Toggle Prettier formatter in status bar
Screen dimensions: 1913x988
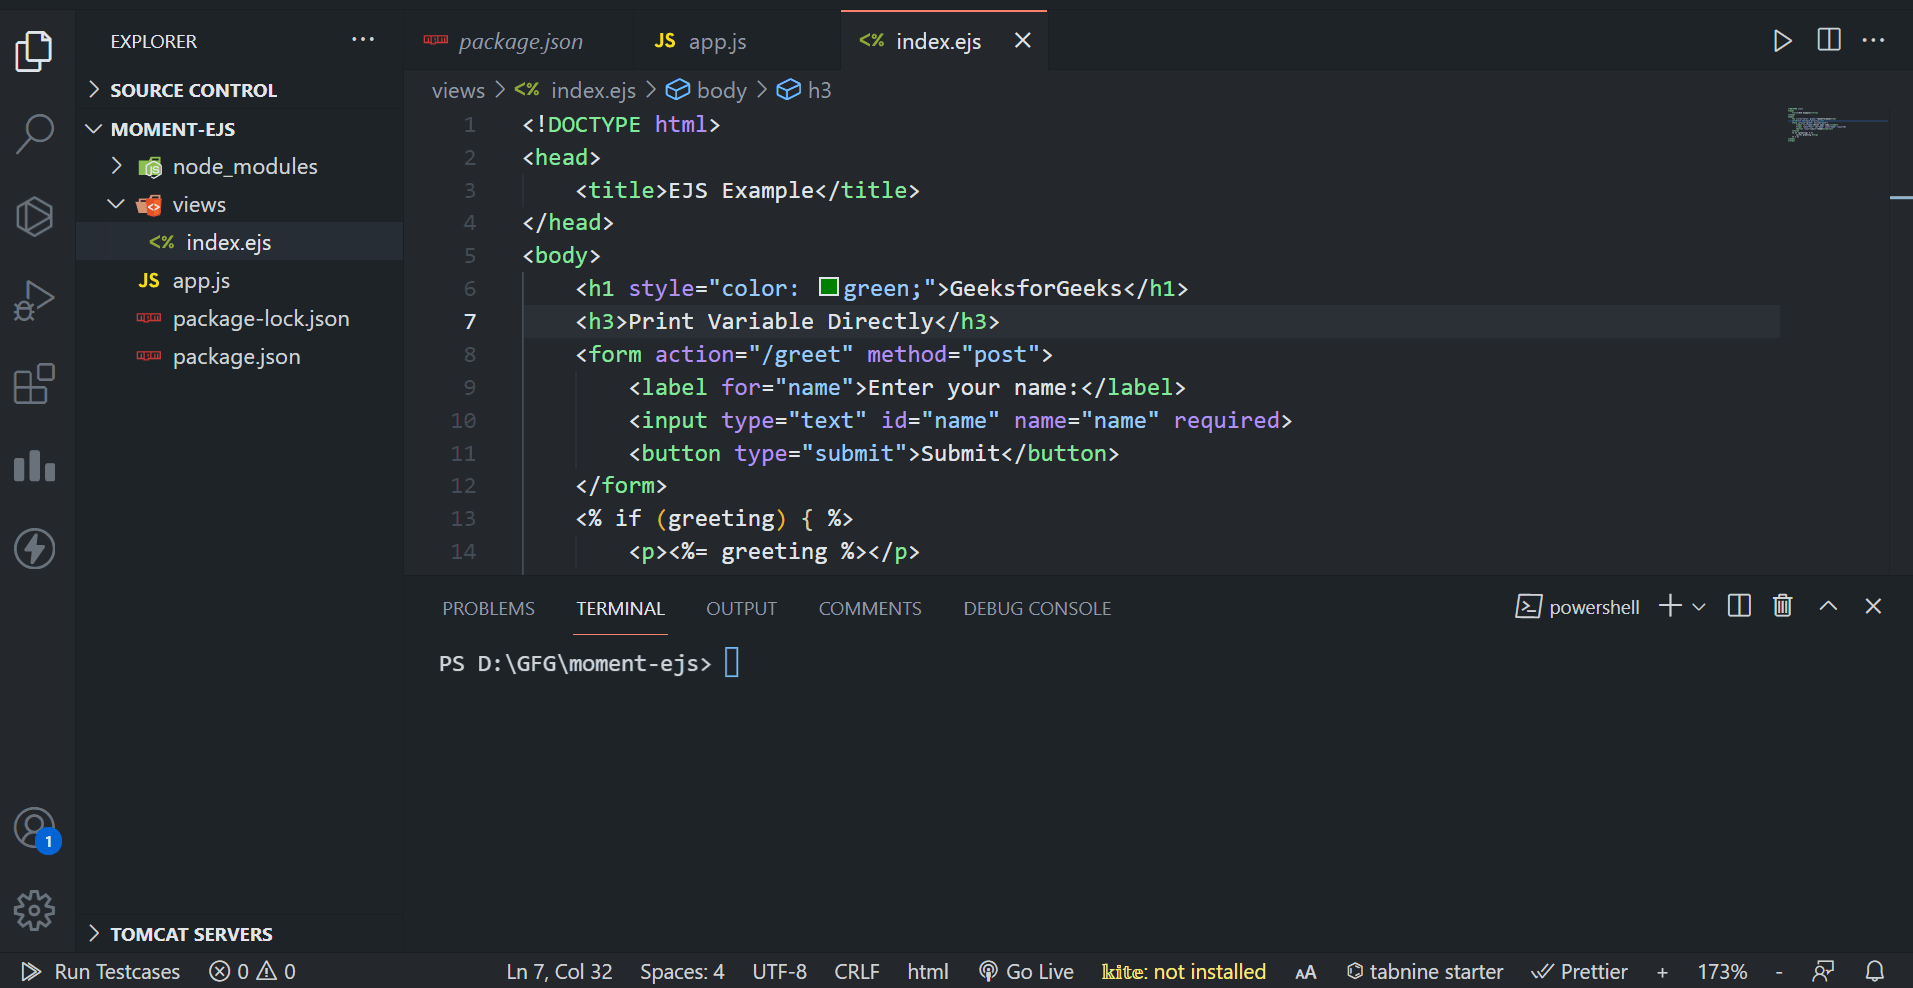1580,971
